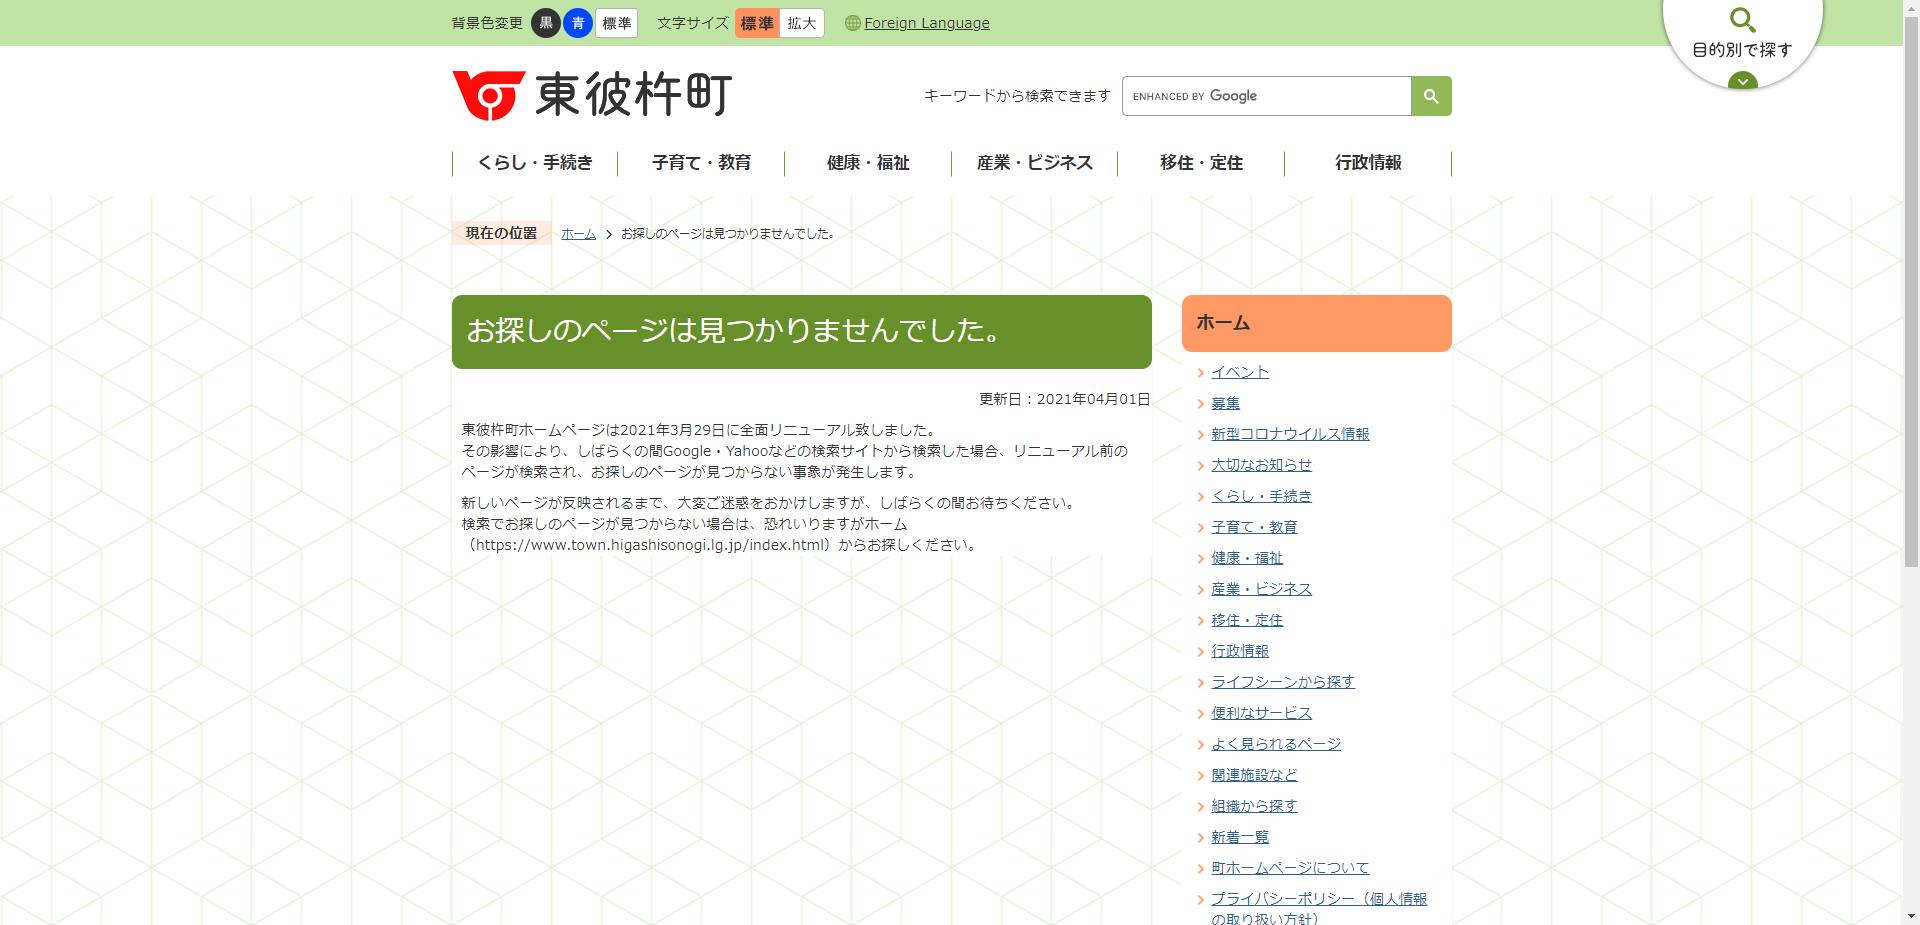Click the 東彼杵町 town logo
The width and height of the screenshot is (1920, 925).
click(x=592, y=95)
